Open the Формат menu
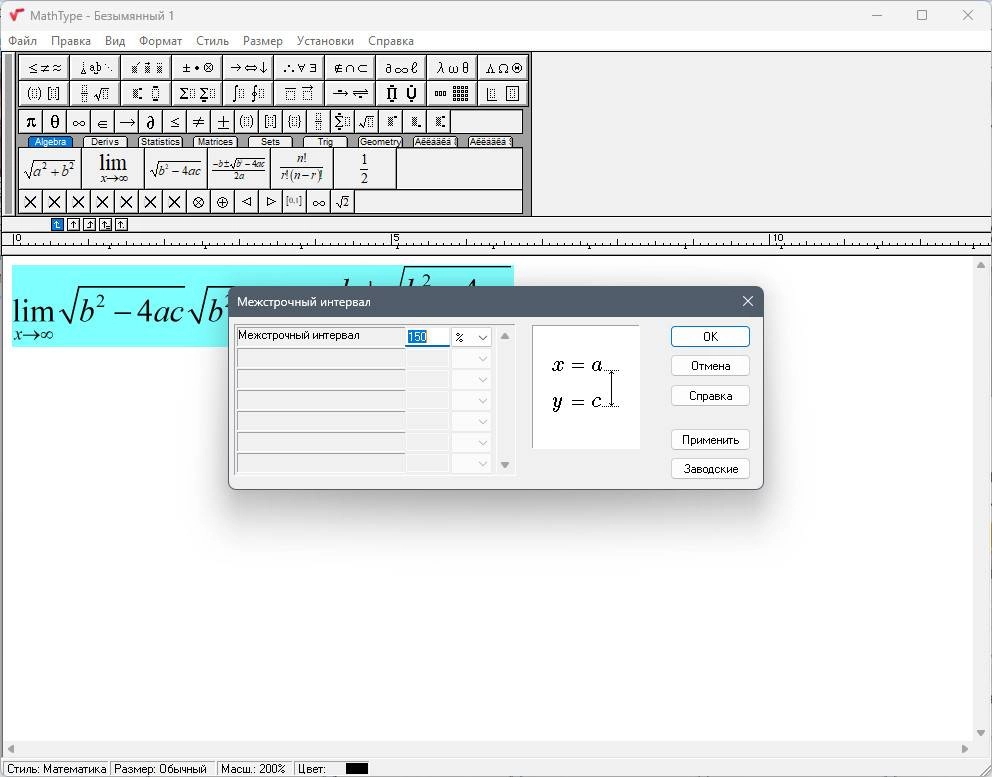 pyautogui.click(x=161, y=41)
